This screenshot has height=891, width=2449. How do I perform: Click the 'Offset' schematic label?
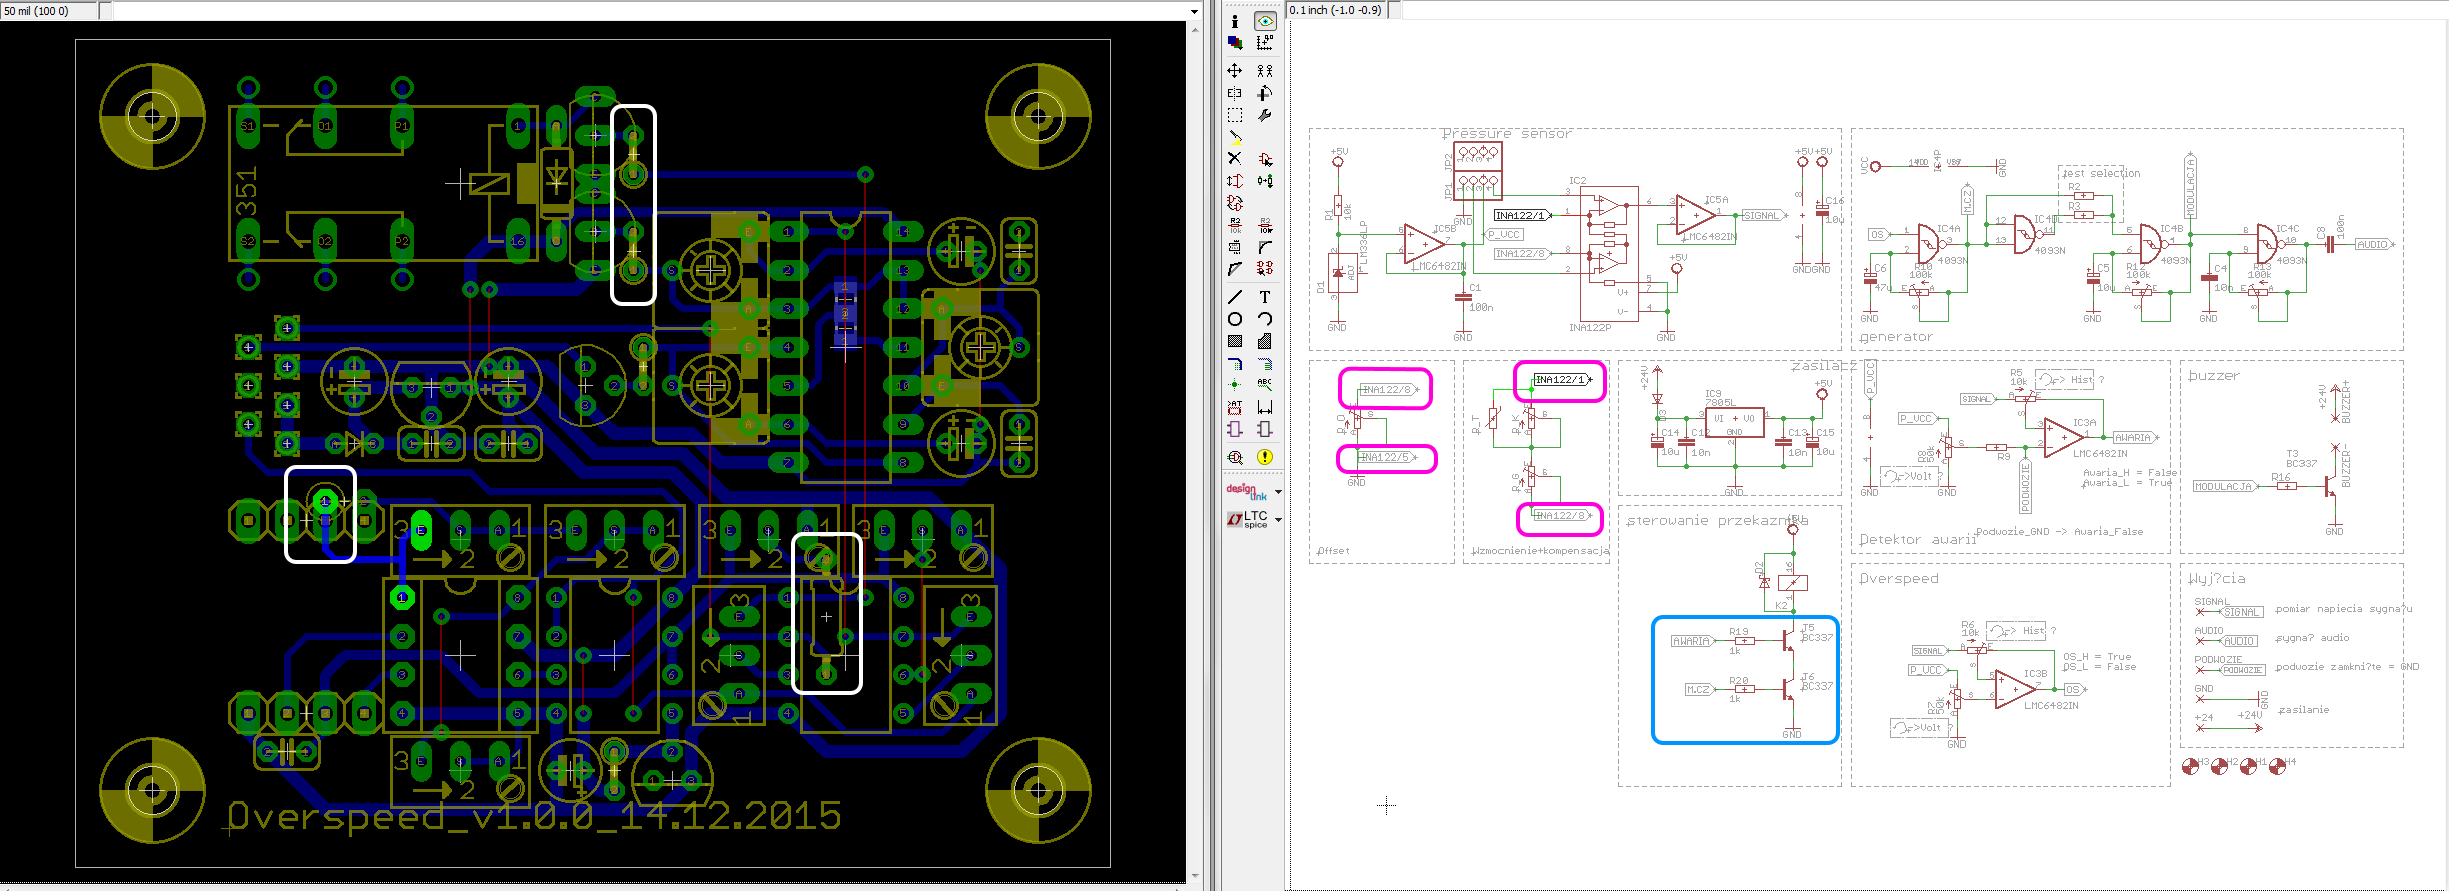pyautogui.click(x=1333, y=551)
